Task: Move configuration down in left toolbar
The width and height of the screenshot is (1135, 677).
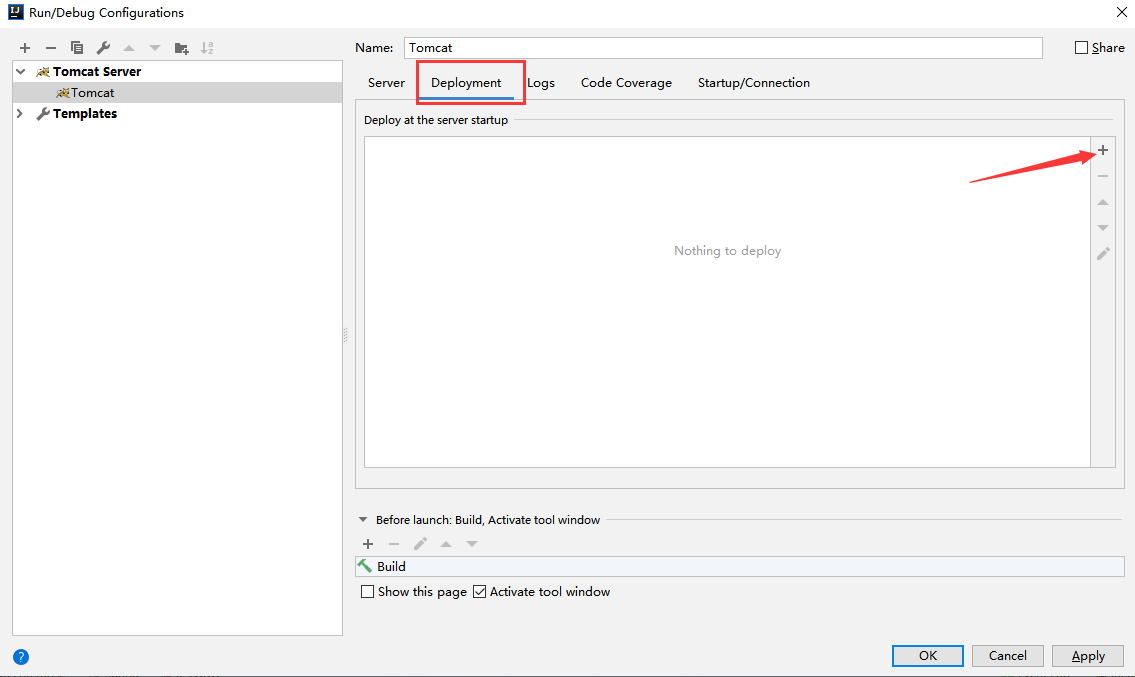Action: click(155, 48)
